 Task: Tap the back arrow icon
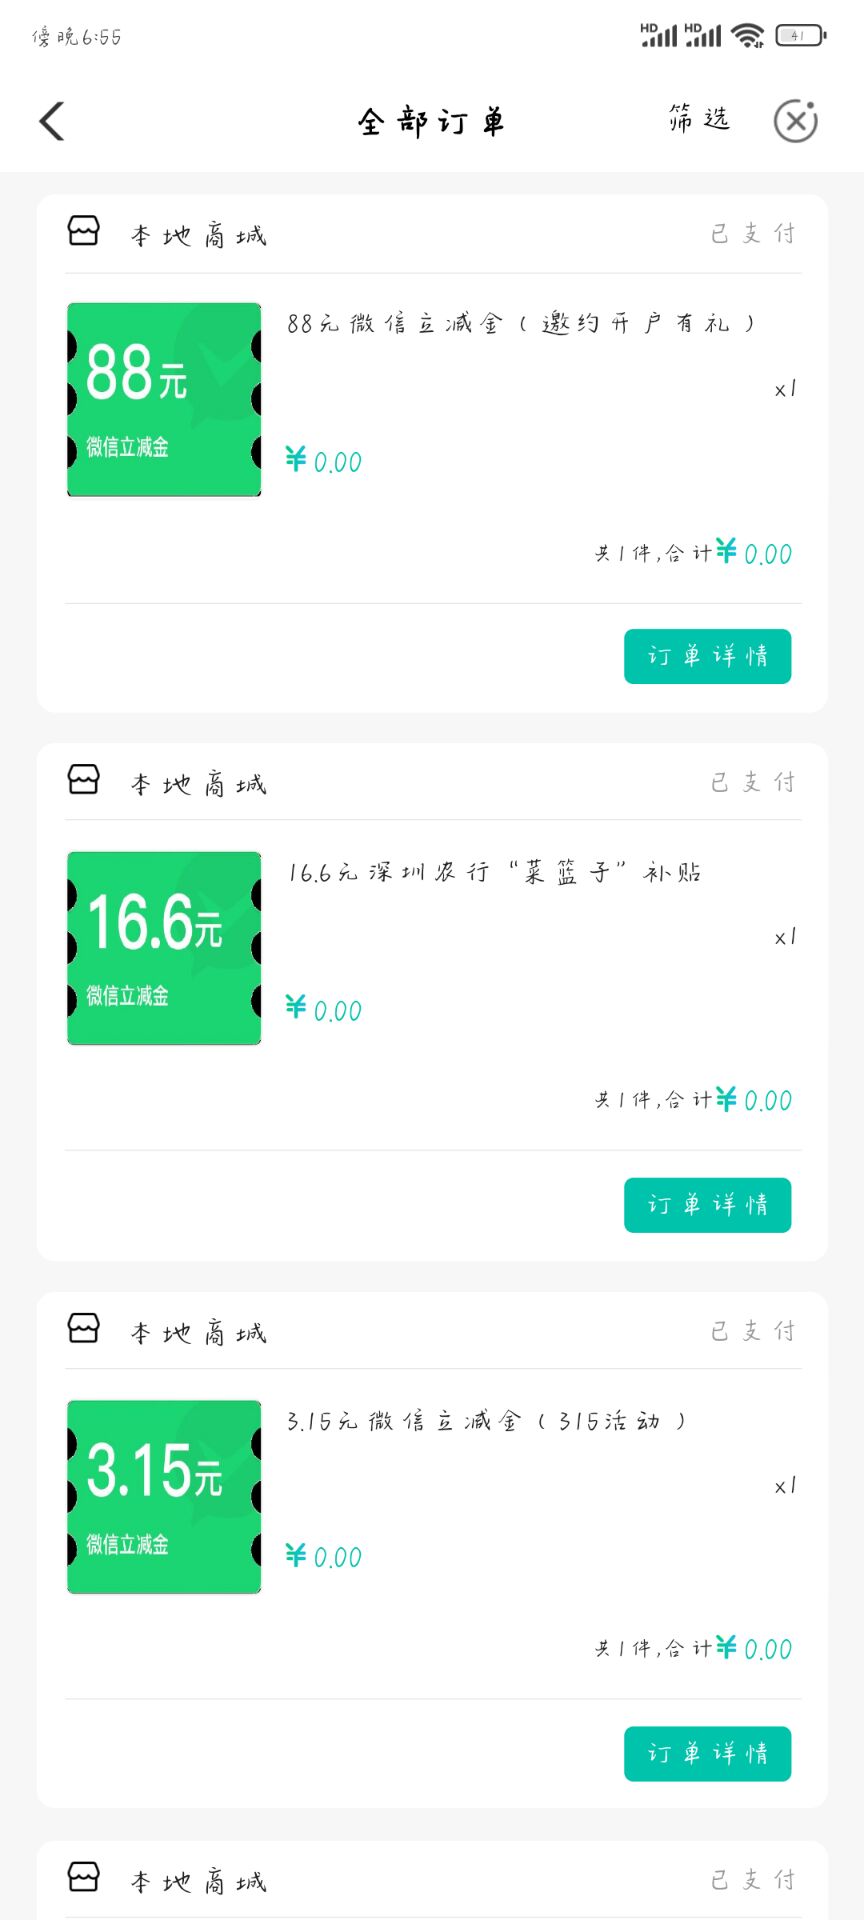(52, 121)
